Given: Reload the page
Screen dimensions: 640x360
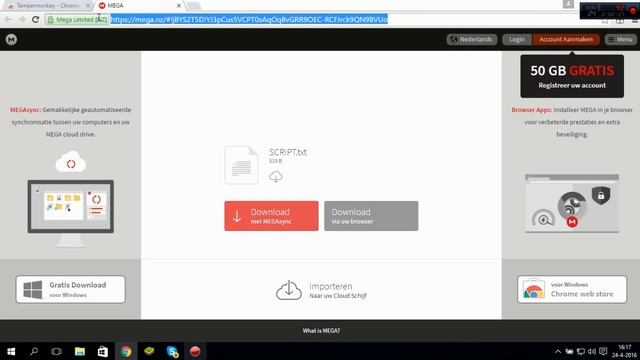Looking at the screenshot, I should pyautogui.click(x=36, y=19).
